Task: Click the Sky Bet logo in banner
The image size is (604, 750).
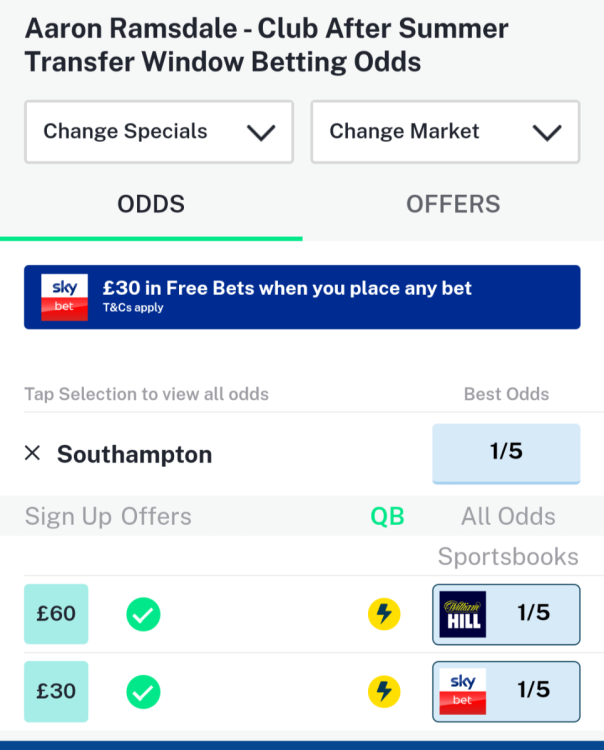Action: 64,297
